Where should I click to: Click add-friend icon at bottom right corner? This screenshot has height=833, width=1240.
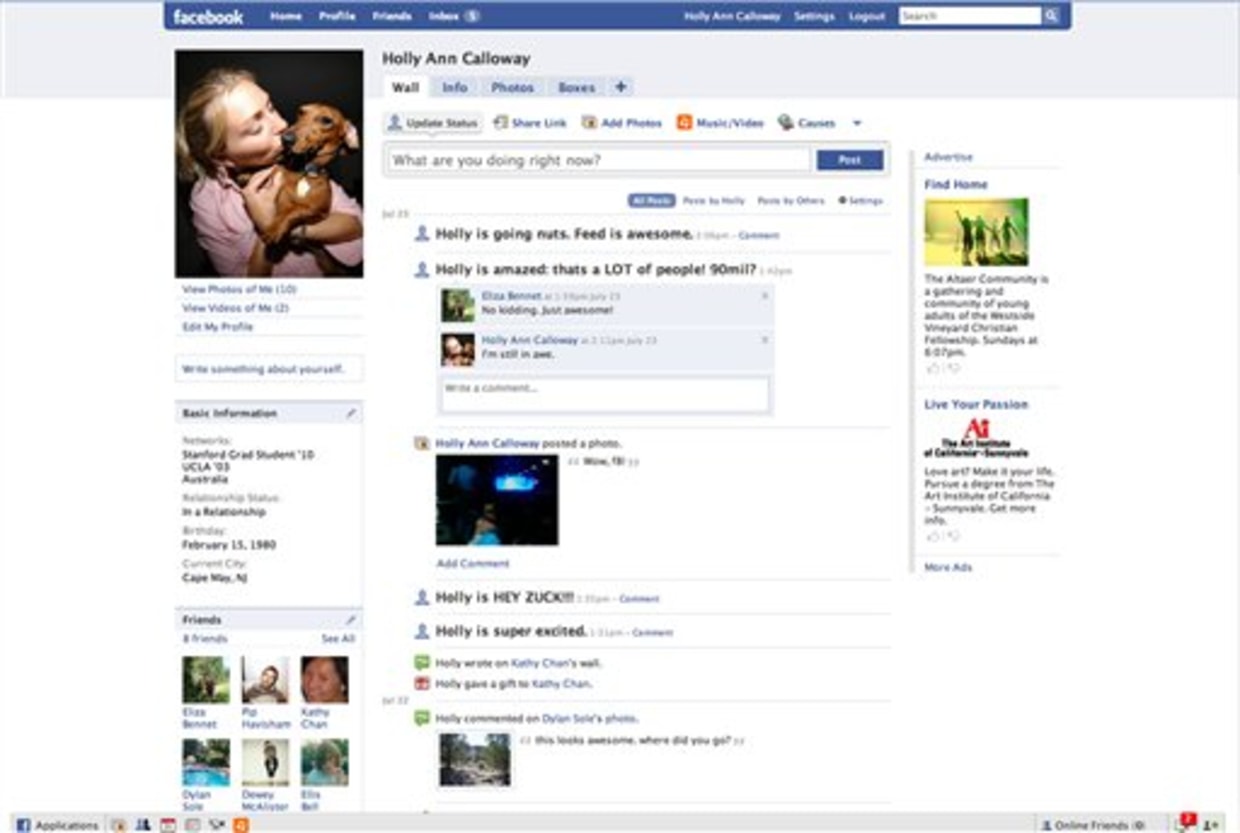1212,825
